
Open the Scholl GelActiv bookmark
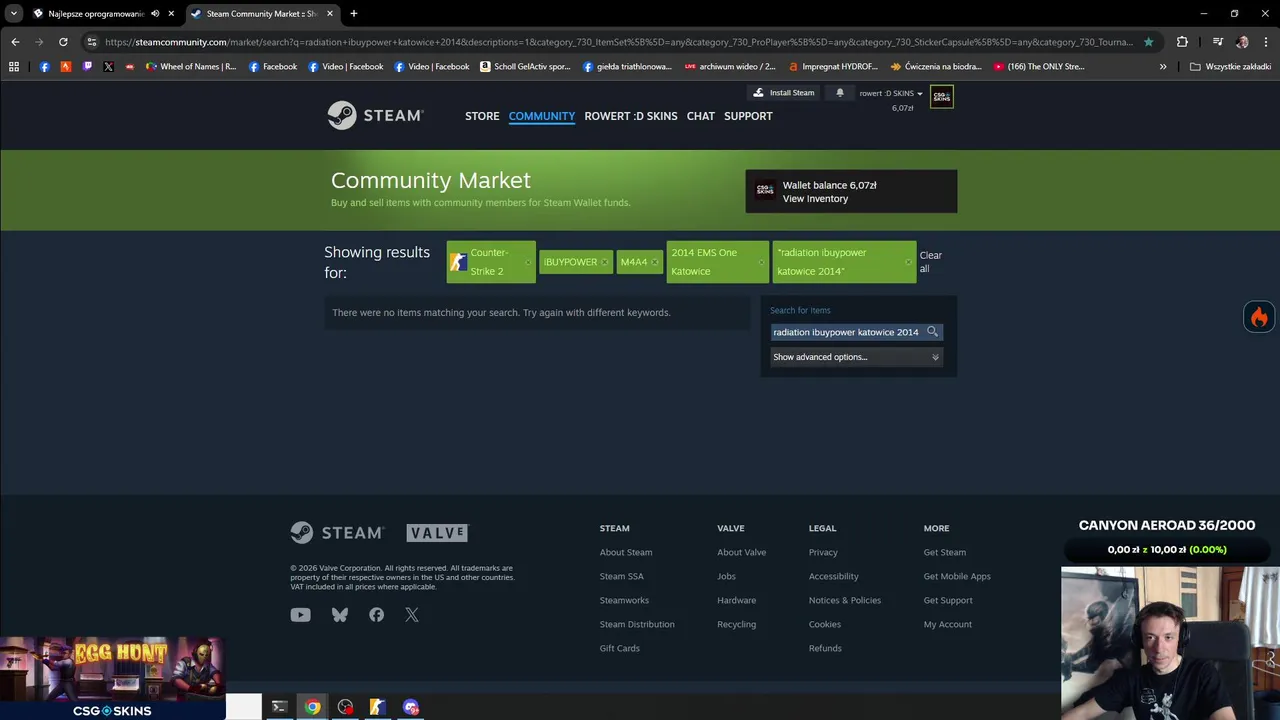coord(525,67)
